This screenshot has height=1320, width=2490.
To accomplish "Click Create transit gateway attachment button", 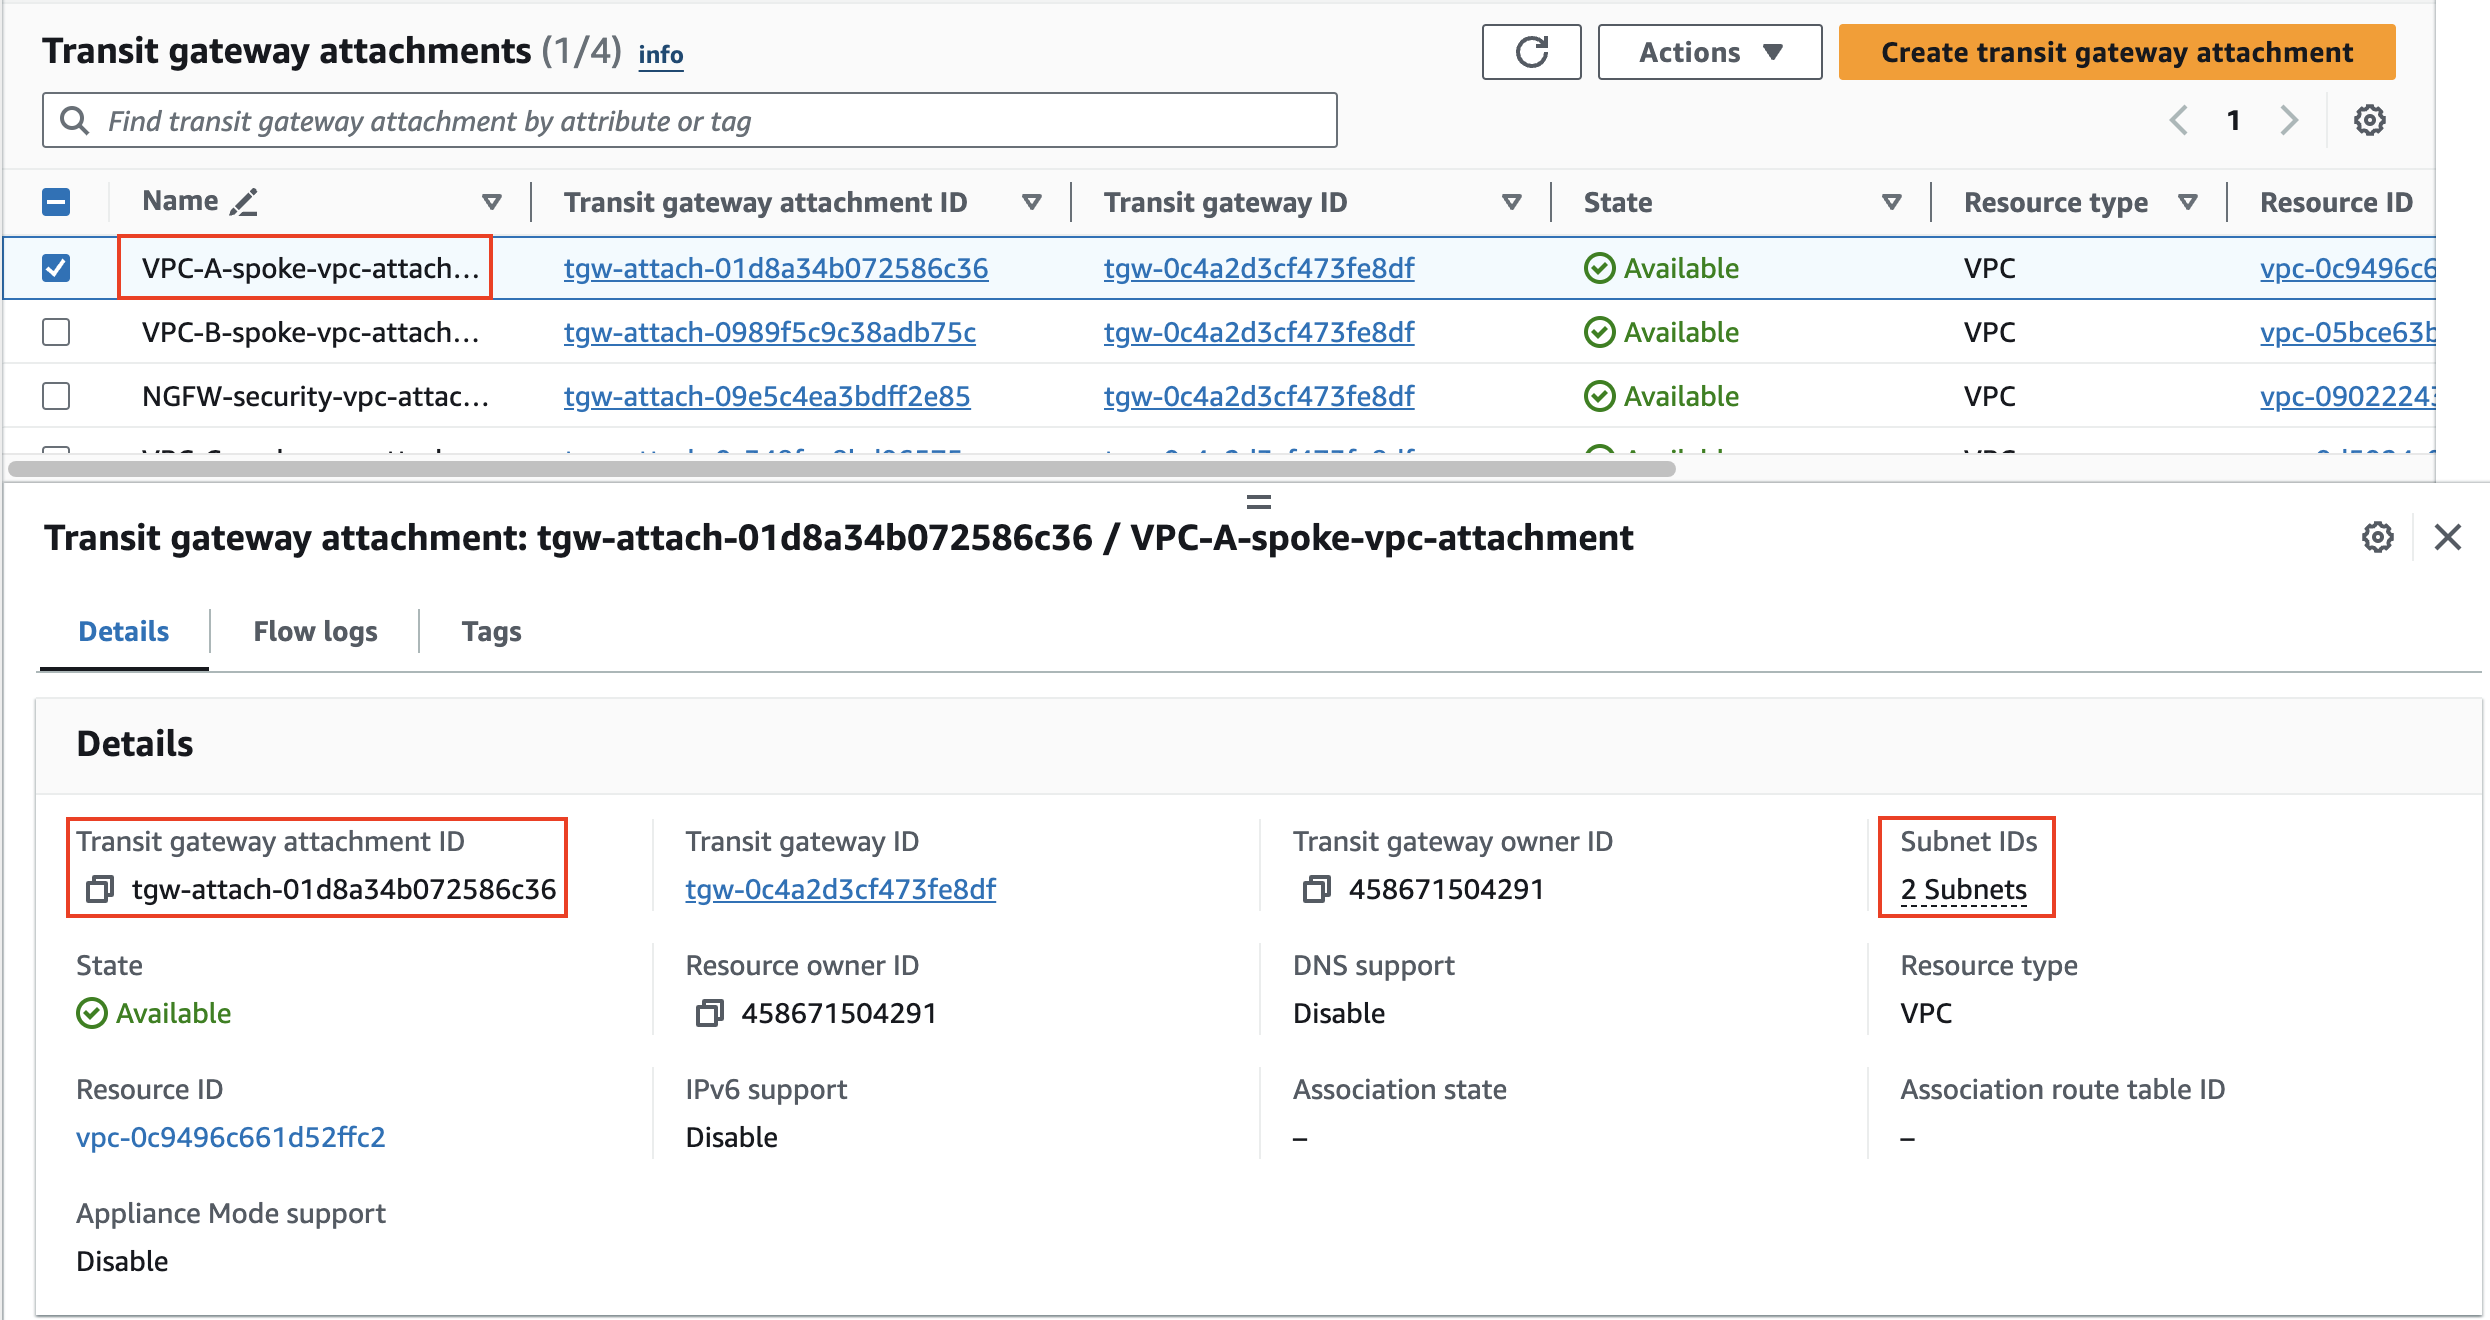I will pos(2117,52).
